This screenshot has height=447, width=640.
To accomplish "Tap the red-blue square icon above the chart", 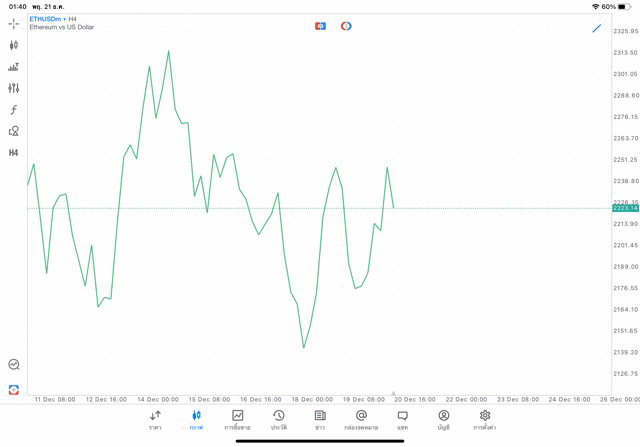I will click(x=320, y=26).
